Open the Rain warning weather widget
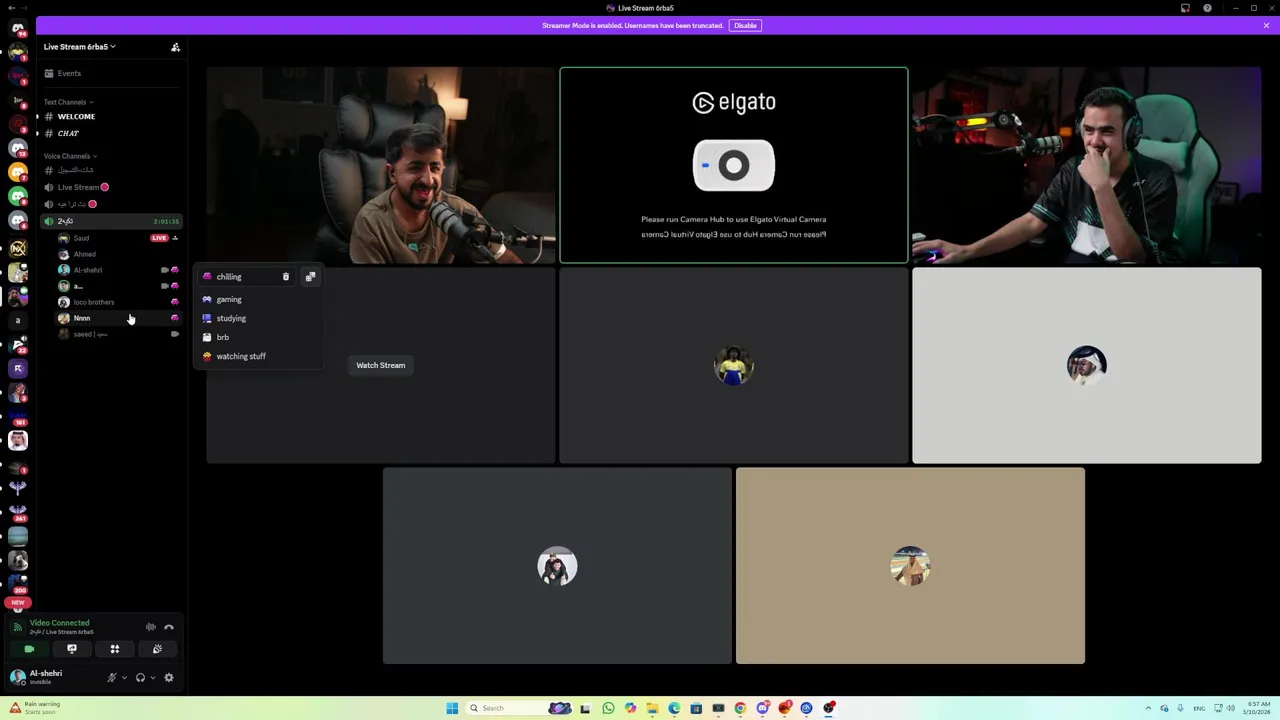Image resolution: width=1280 pixels, height=720 pixels. point(35,708)
